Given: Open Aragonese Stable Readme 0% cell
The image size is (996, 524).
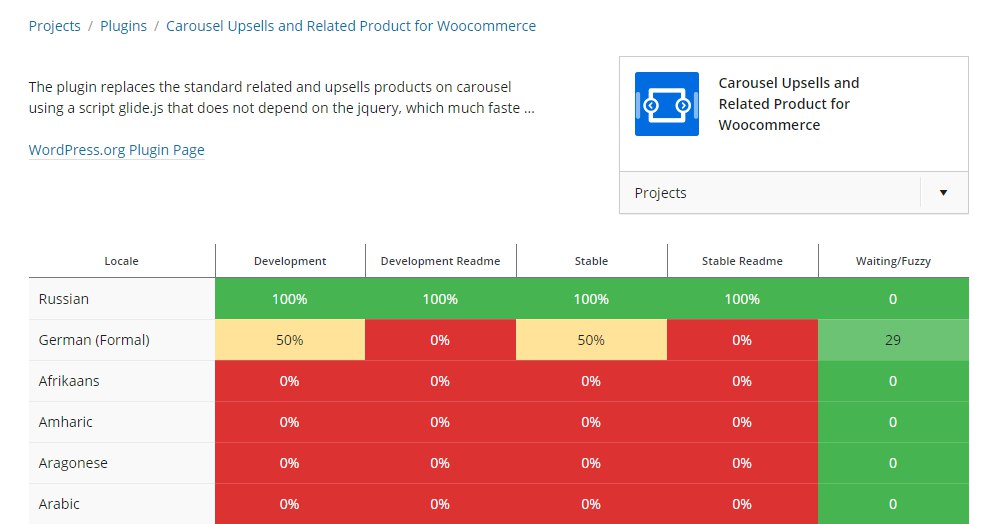Looking at the screenshot, I should (742, 463).
